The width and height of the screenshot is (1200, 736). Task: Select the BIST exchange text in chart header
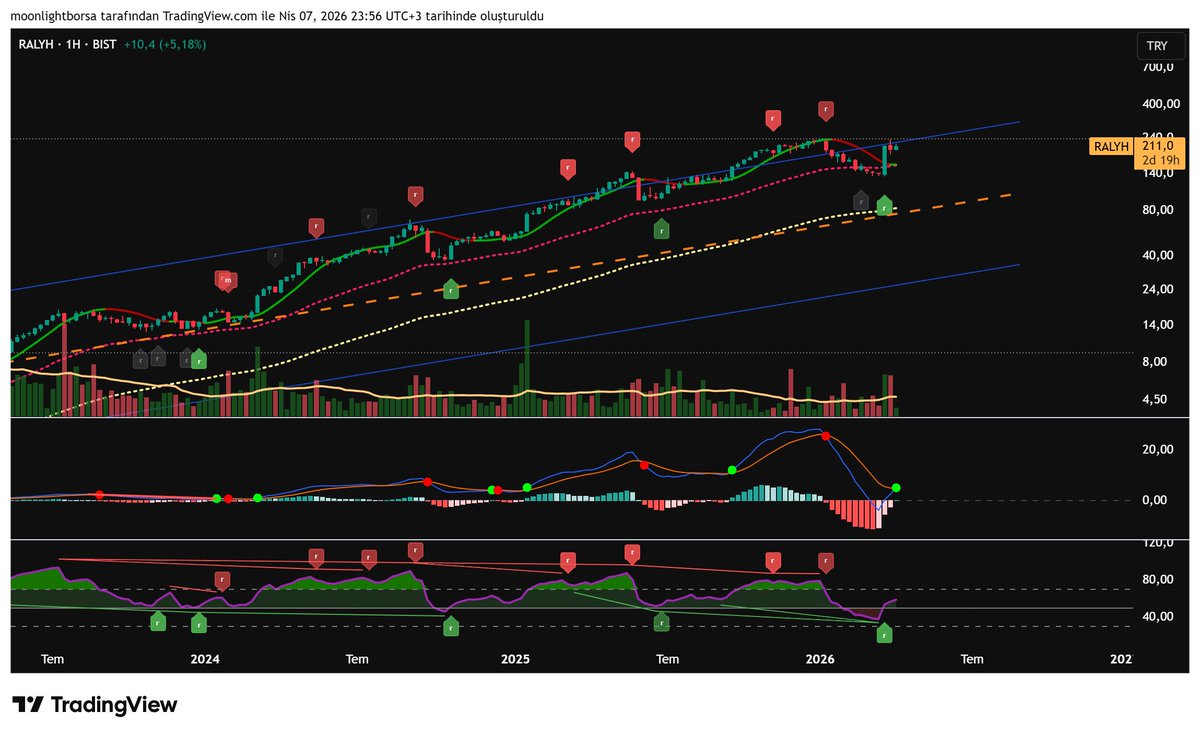pos(104,45)
